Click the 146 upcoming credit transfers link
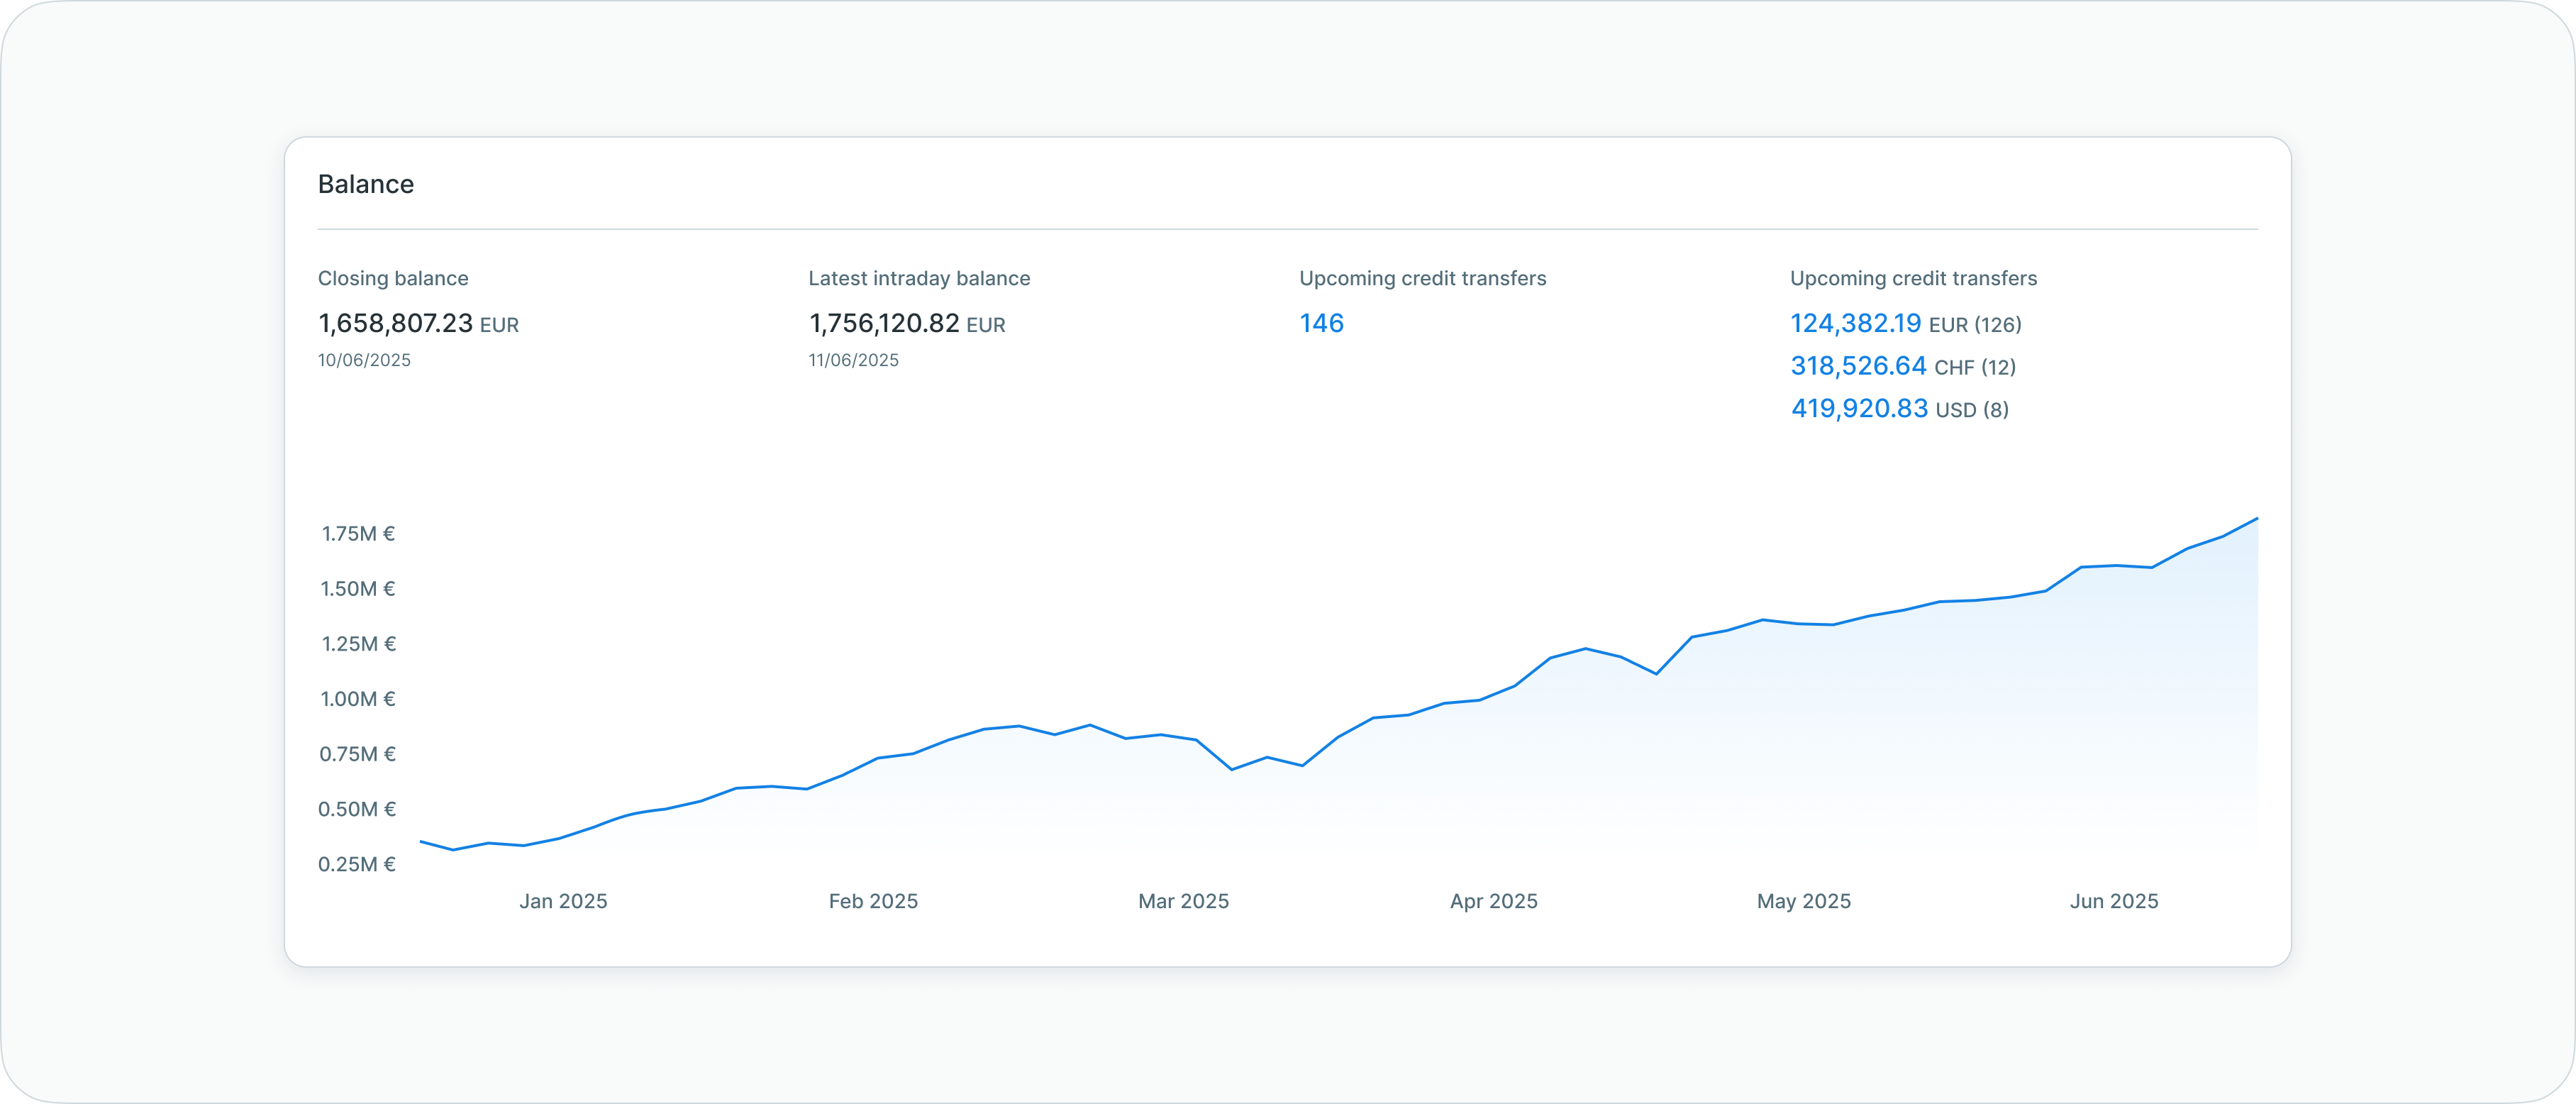 click(x=1321, y=323)
